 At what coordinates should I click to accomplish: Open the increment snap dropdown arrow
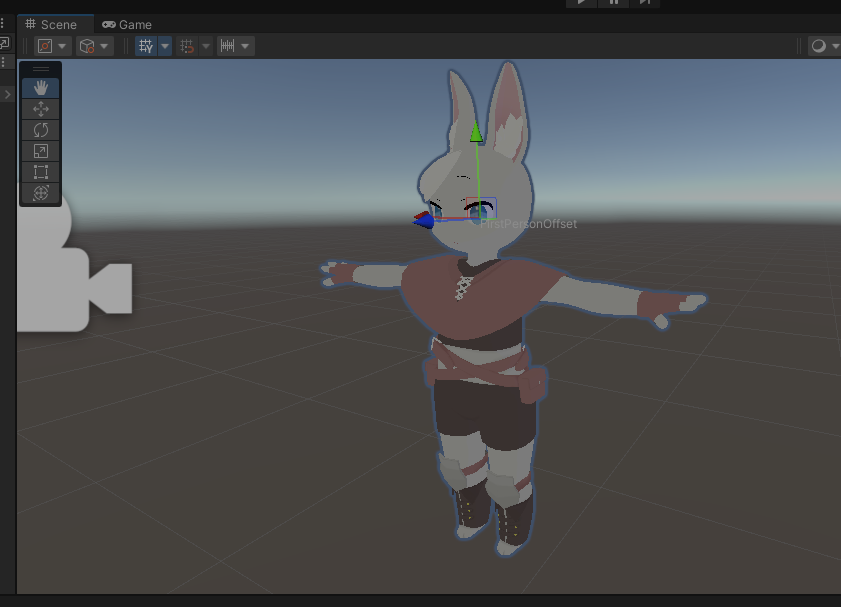(245, 46)
